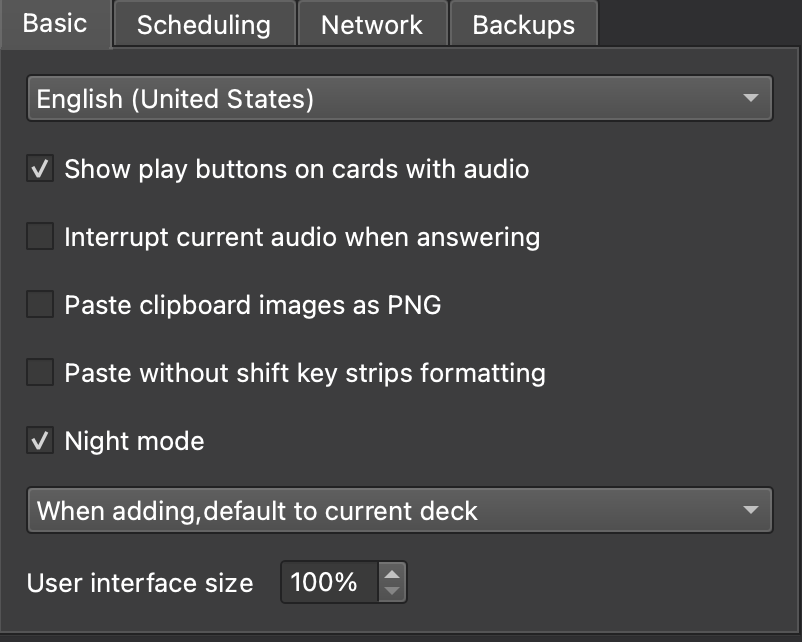Increase user interface size with up arrow
Image resolution: width=802 pixels, height=642 pixels.
click(392, 573)
